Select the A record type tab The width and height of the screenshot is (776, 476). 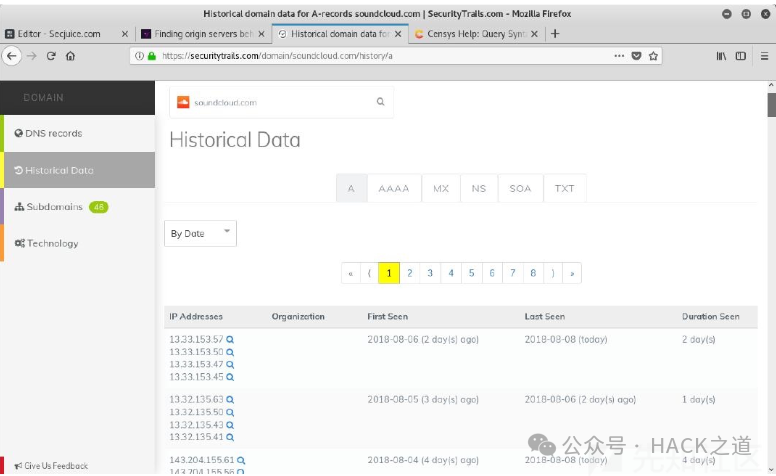[351, 188]
